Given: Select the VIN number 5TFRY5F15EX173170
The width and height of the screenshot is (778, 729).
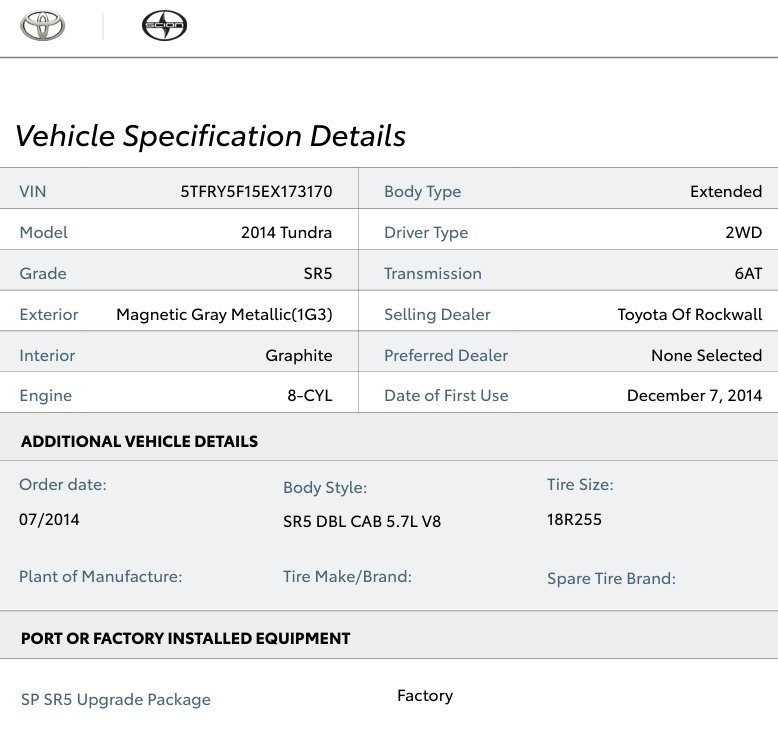Looking at the screenshot, I should tap(256, 192).
